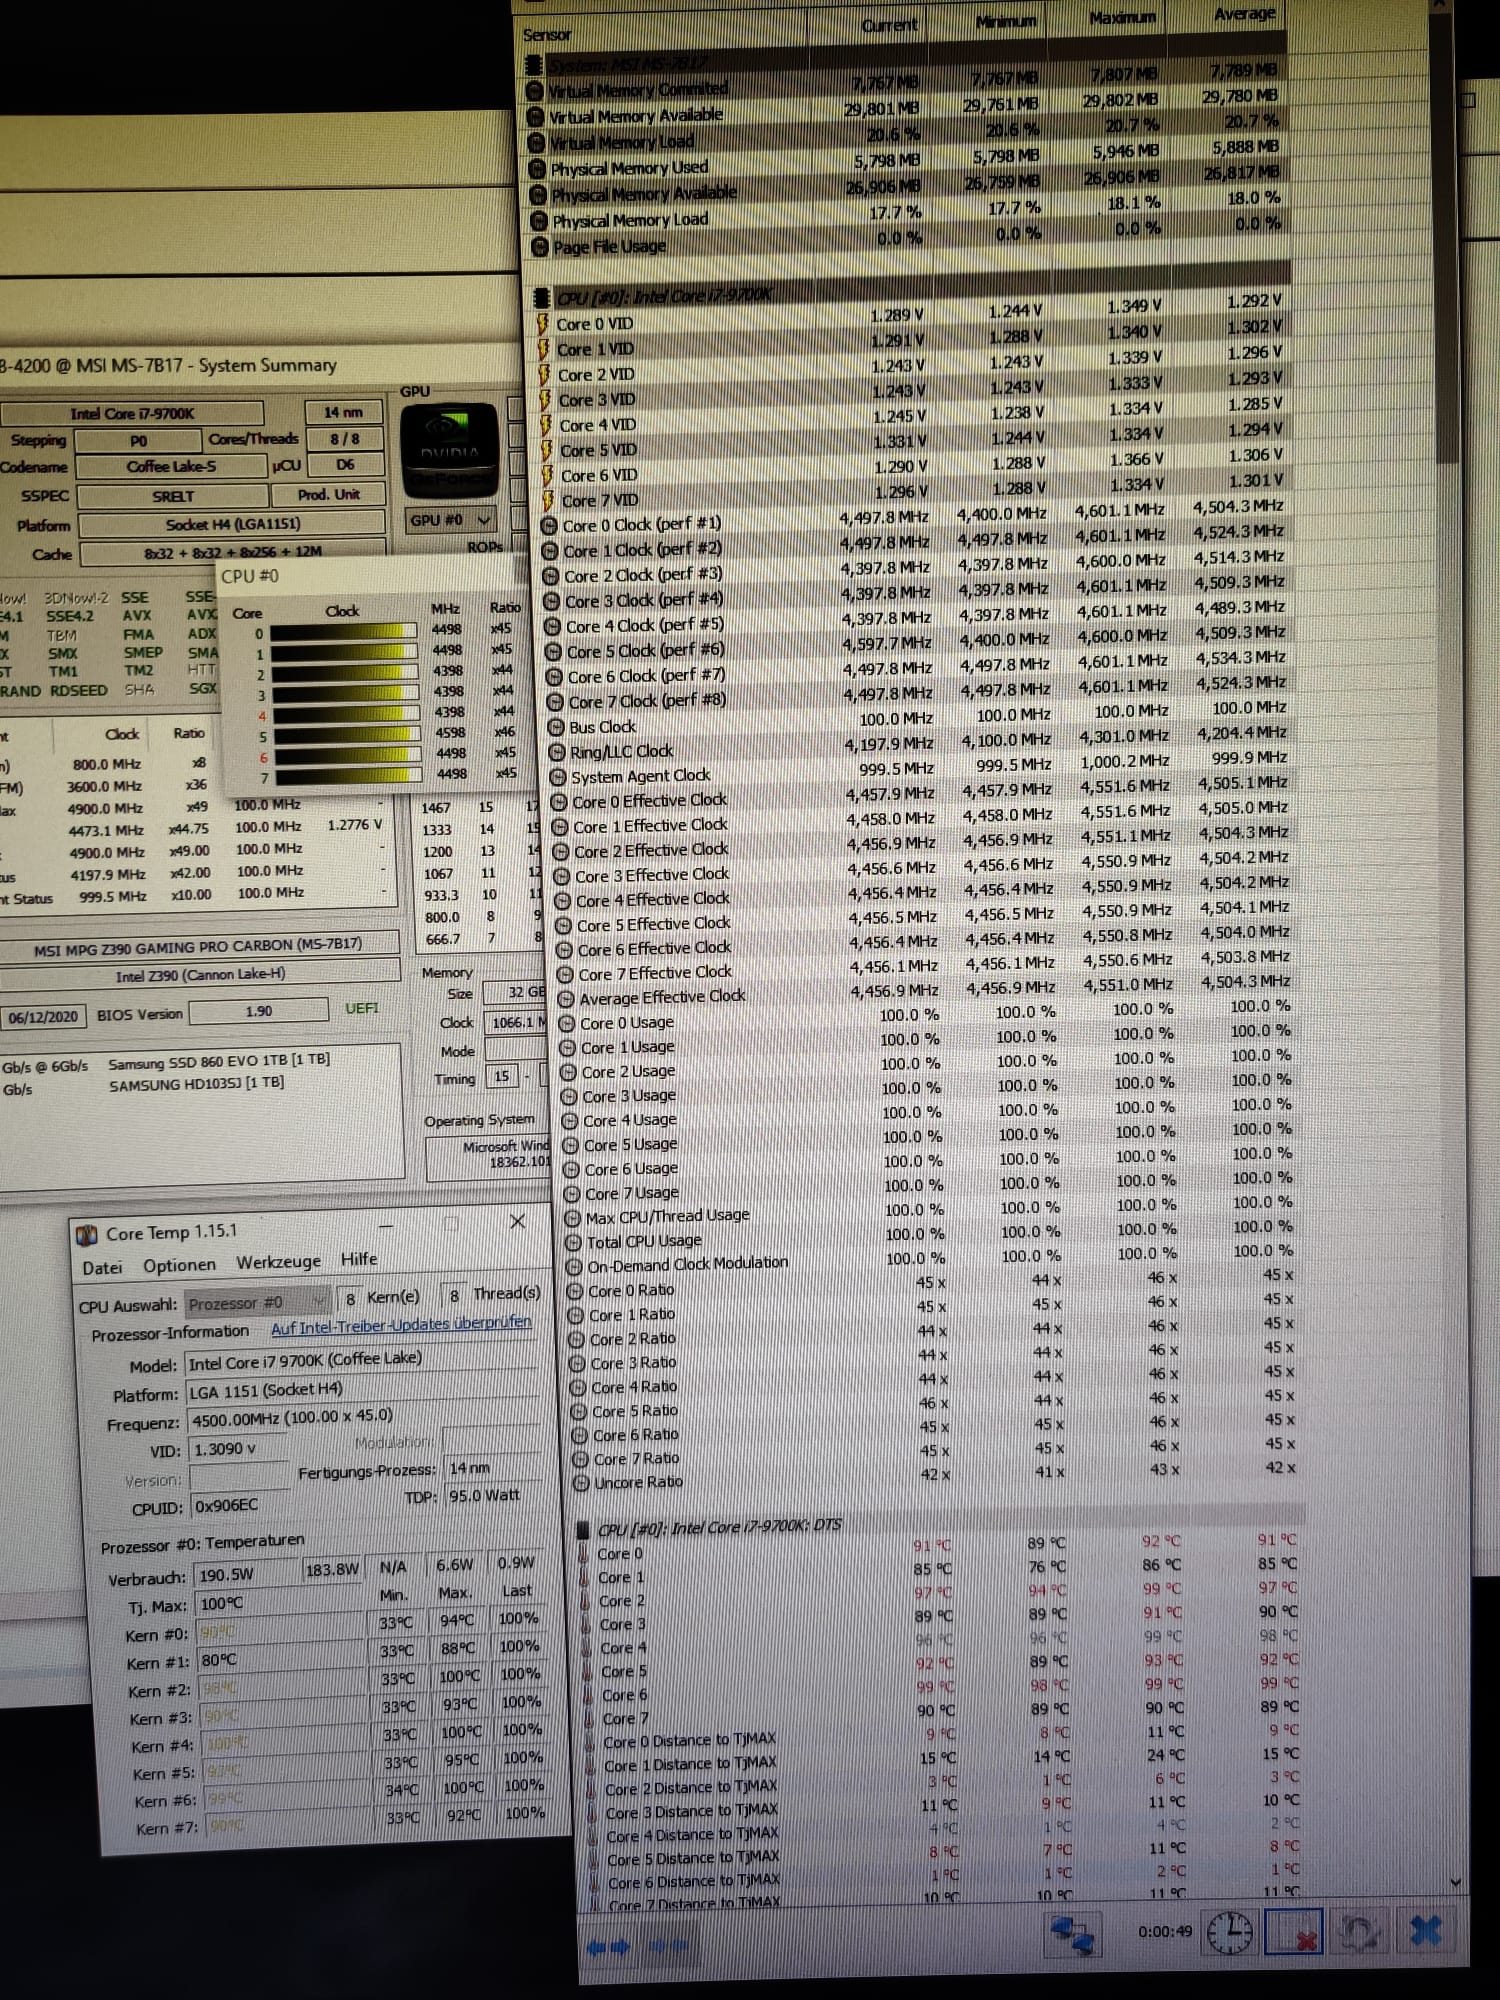This screenshot has height=2000, width=1500.
Task: Click the Current column header in HWiNFO
Action: click(889, 24)
